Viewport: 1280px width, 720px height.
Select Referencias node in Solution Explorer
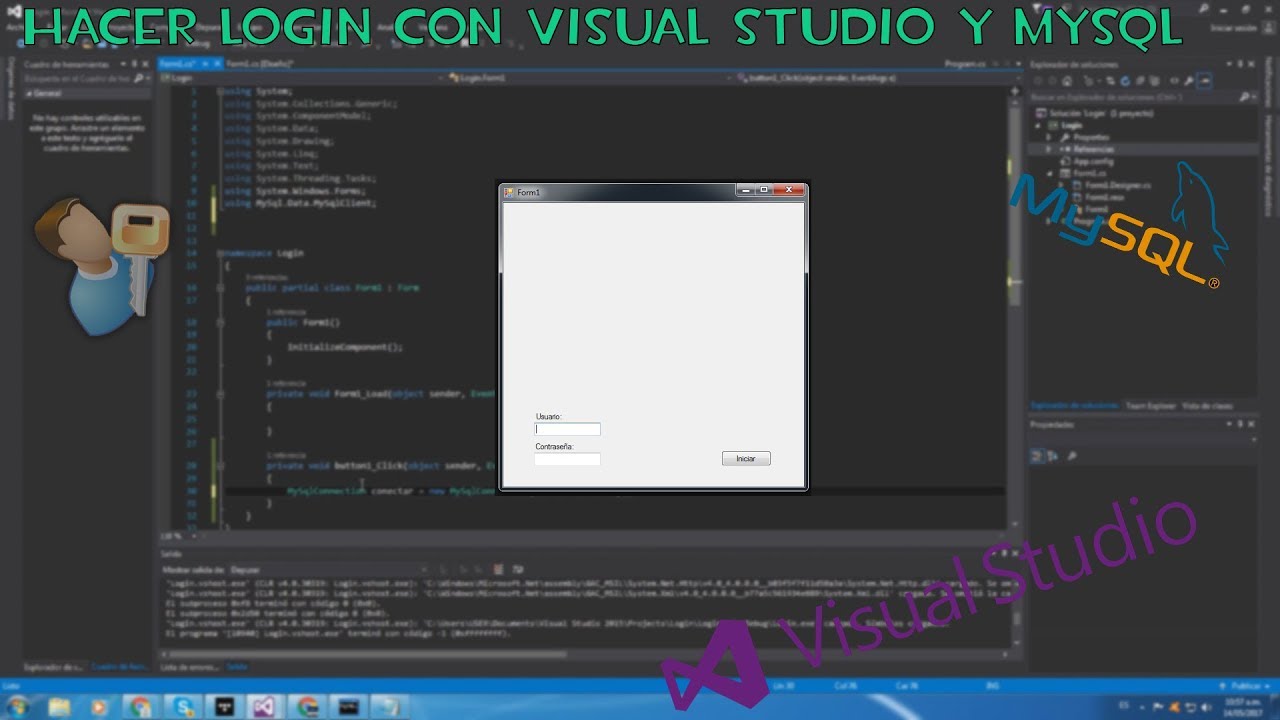tap(1086, 149)
